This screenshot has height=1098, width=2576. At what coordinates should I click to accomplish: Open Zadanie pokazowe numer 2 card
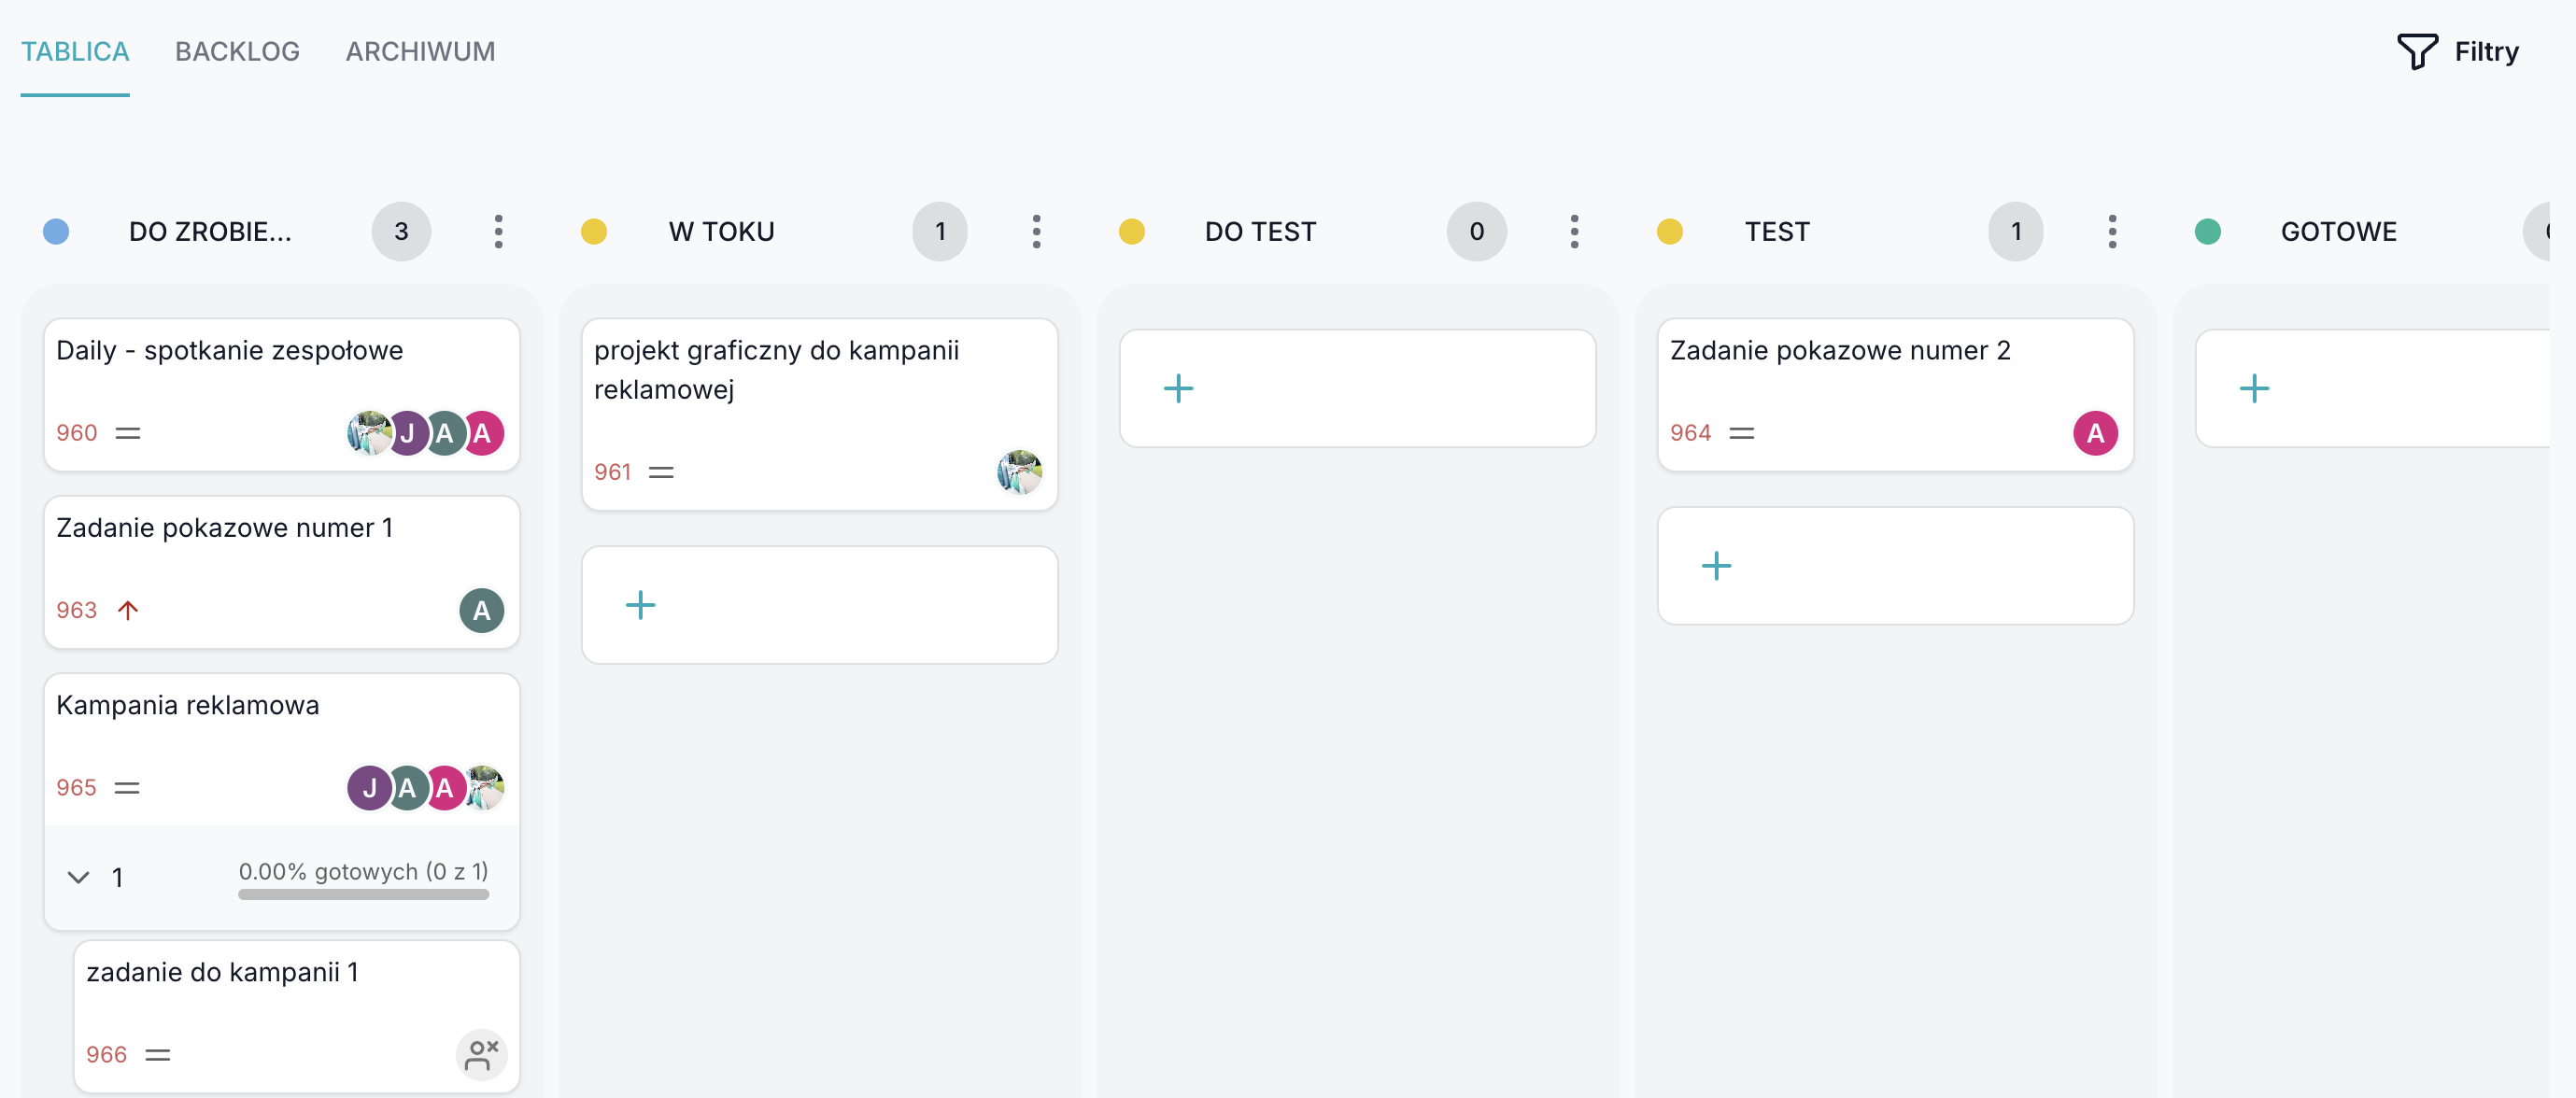(1839, 351)
